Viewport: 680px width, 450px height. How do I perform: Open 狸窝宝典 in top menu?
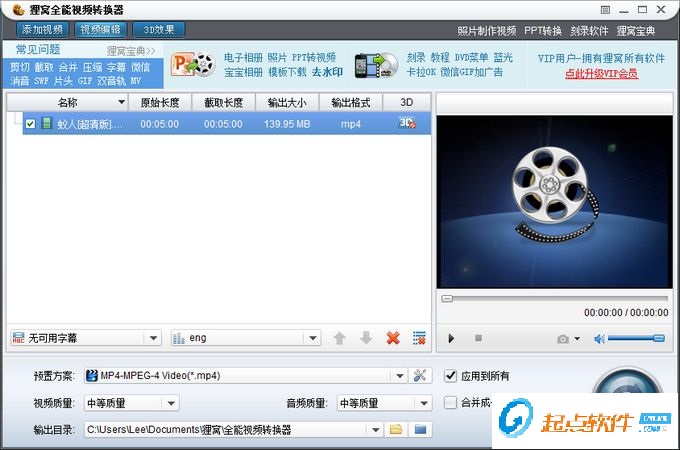coord(636,31)
